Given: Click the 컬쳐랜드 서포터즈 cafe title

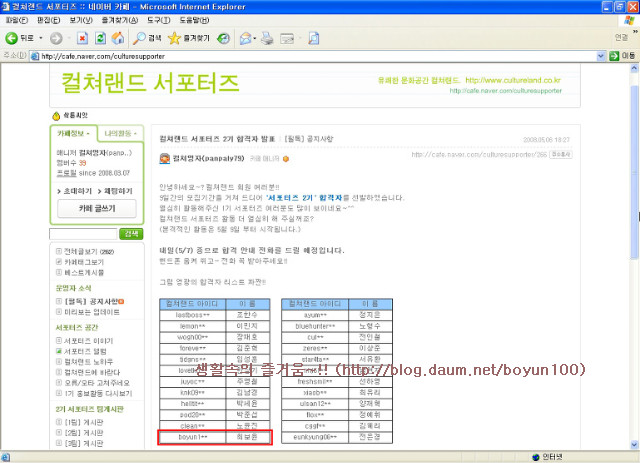Looking at the screenshot, I should pos(150,83).
